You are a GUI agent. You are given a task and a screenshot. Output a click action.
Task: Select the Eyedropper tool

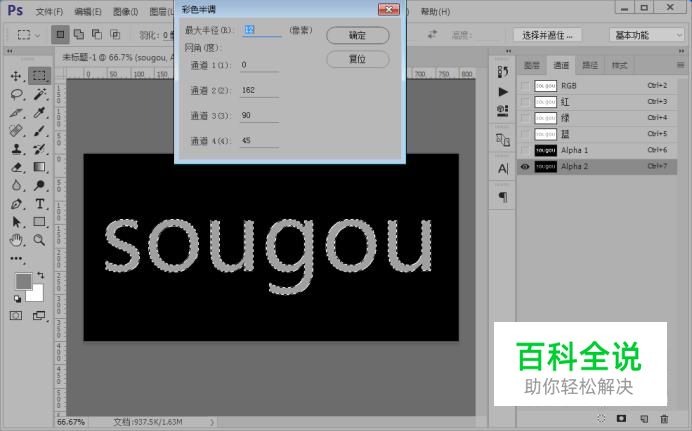click(x=39, y=112)
